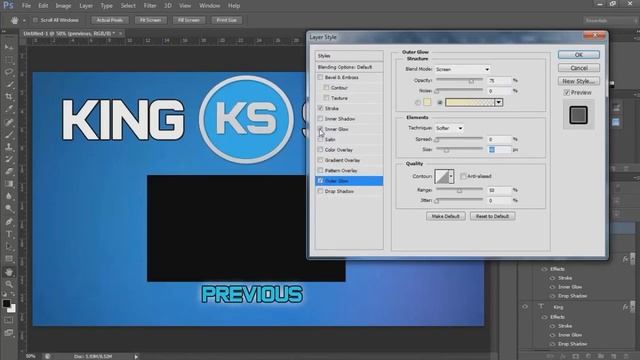Image resolution: width=640 pixels, height=360 pixels.
Task: Click the Screen Mode icon
Action: coord(9,333)
